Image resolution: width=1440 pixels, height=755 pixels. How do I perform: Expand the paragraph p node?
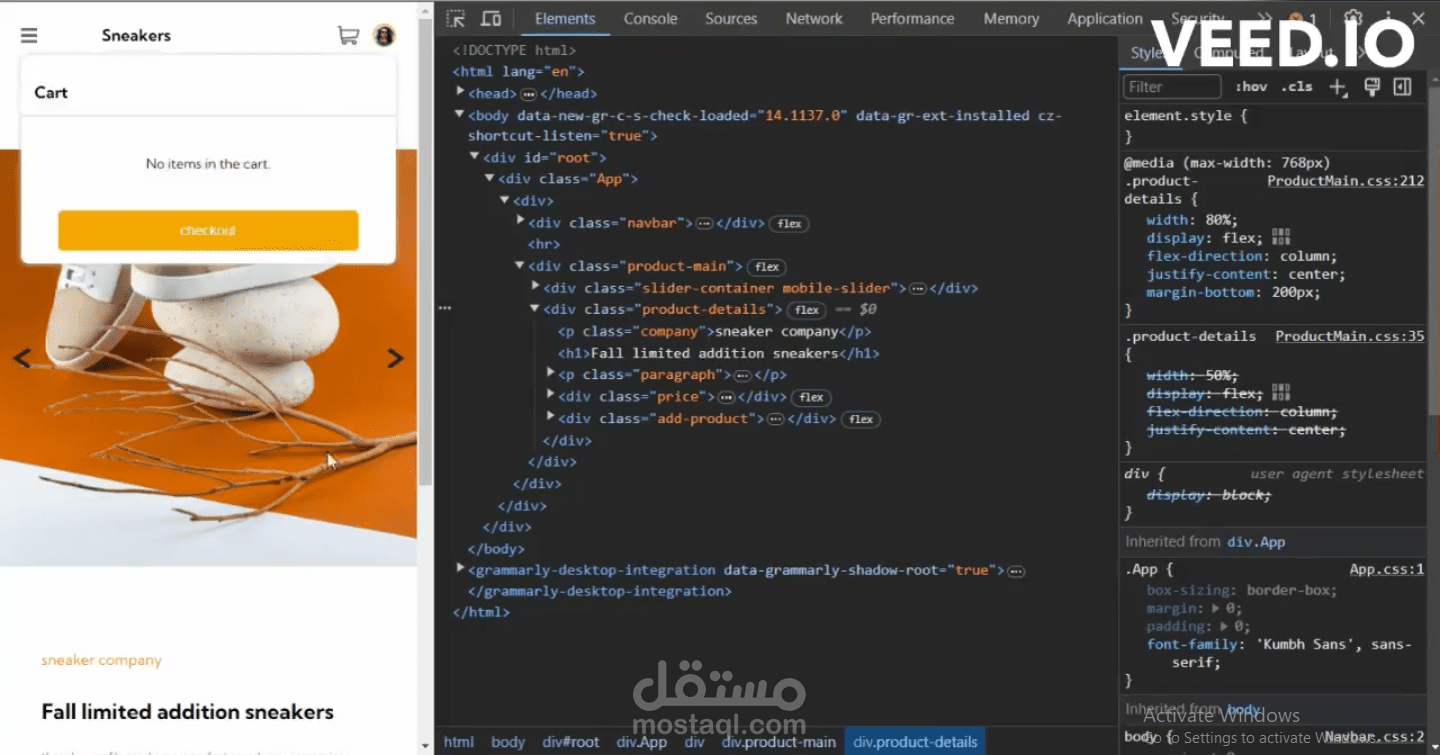tap(550, 373)
